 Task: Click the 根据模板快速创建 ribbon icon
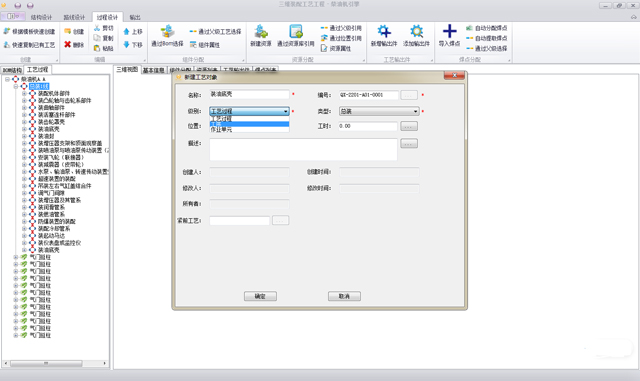(7, 31)
